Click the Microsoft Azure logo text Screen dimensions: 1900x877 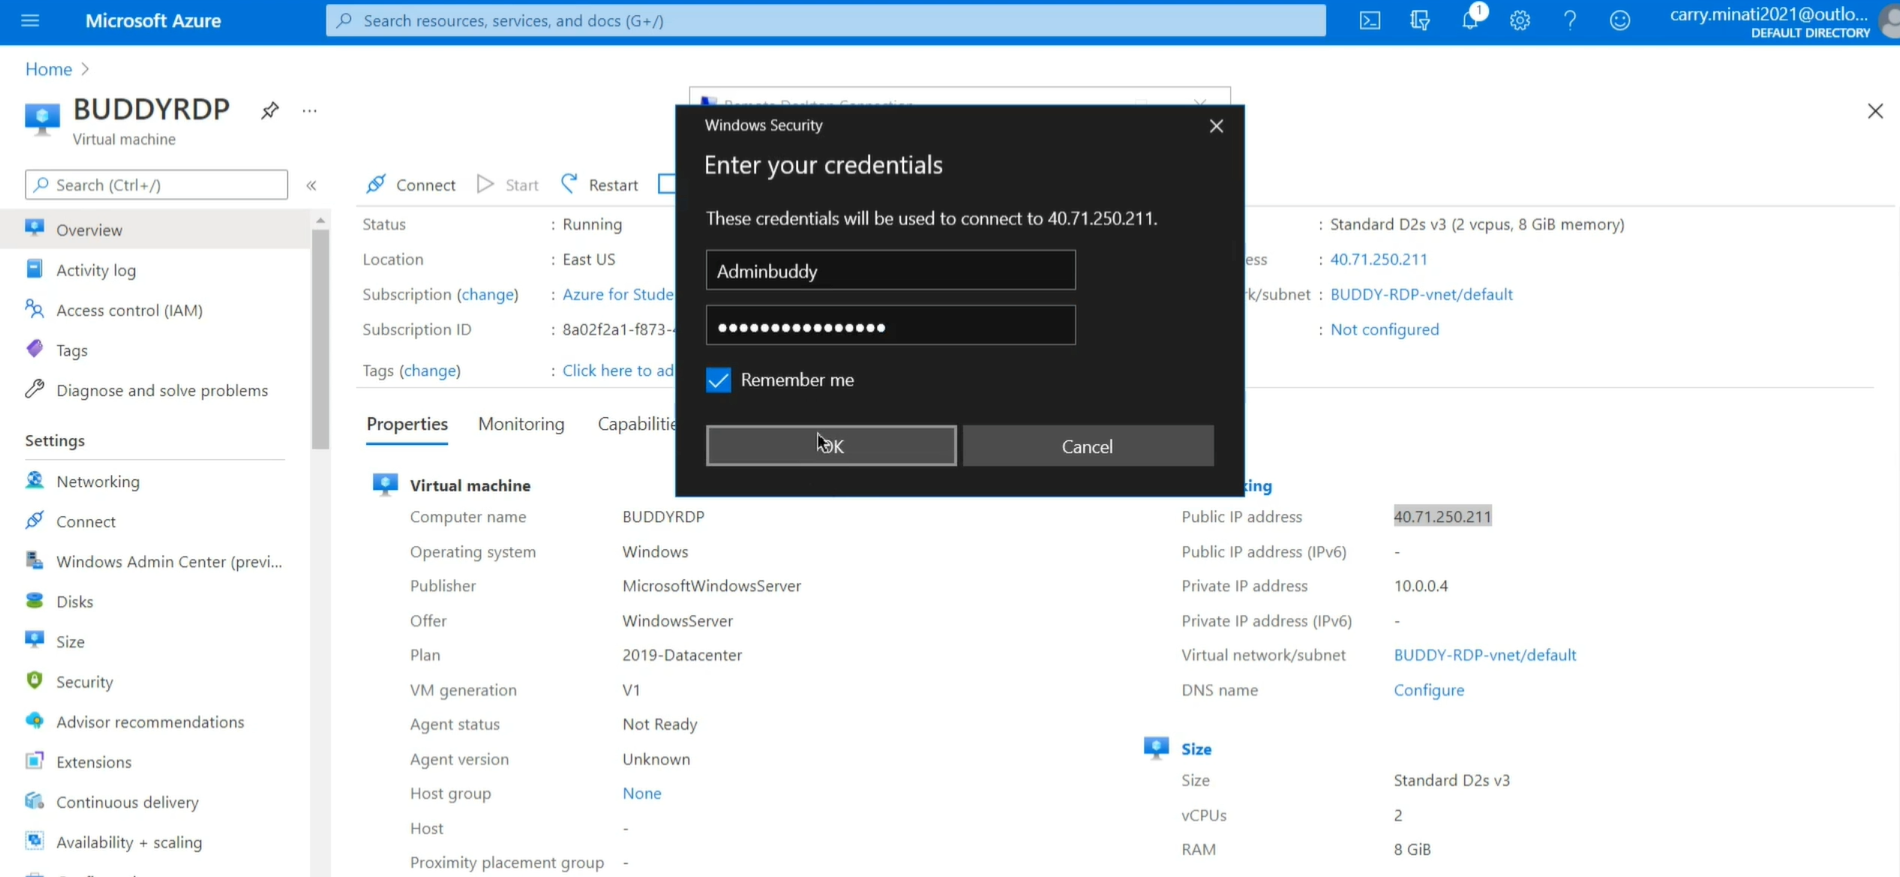(153, 21)
